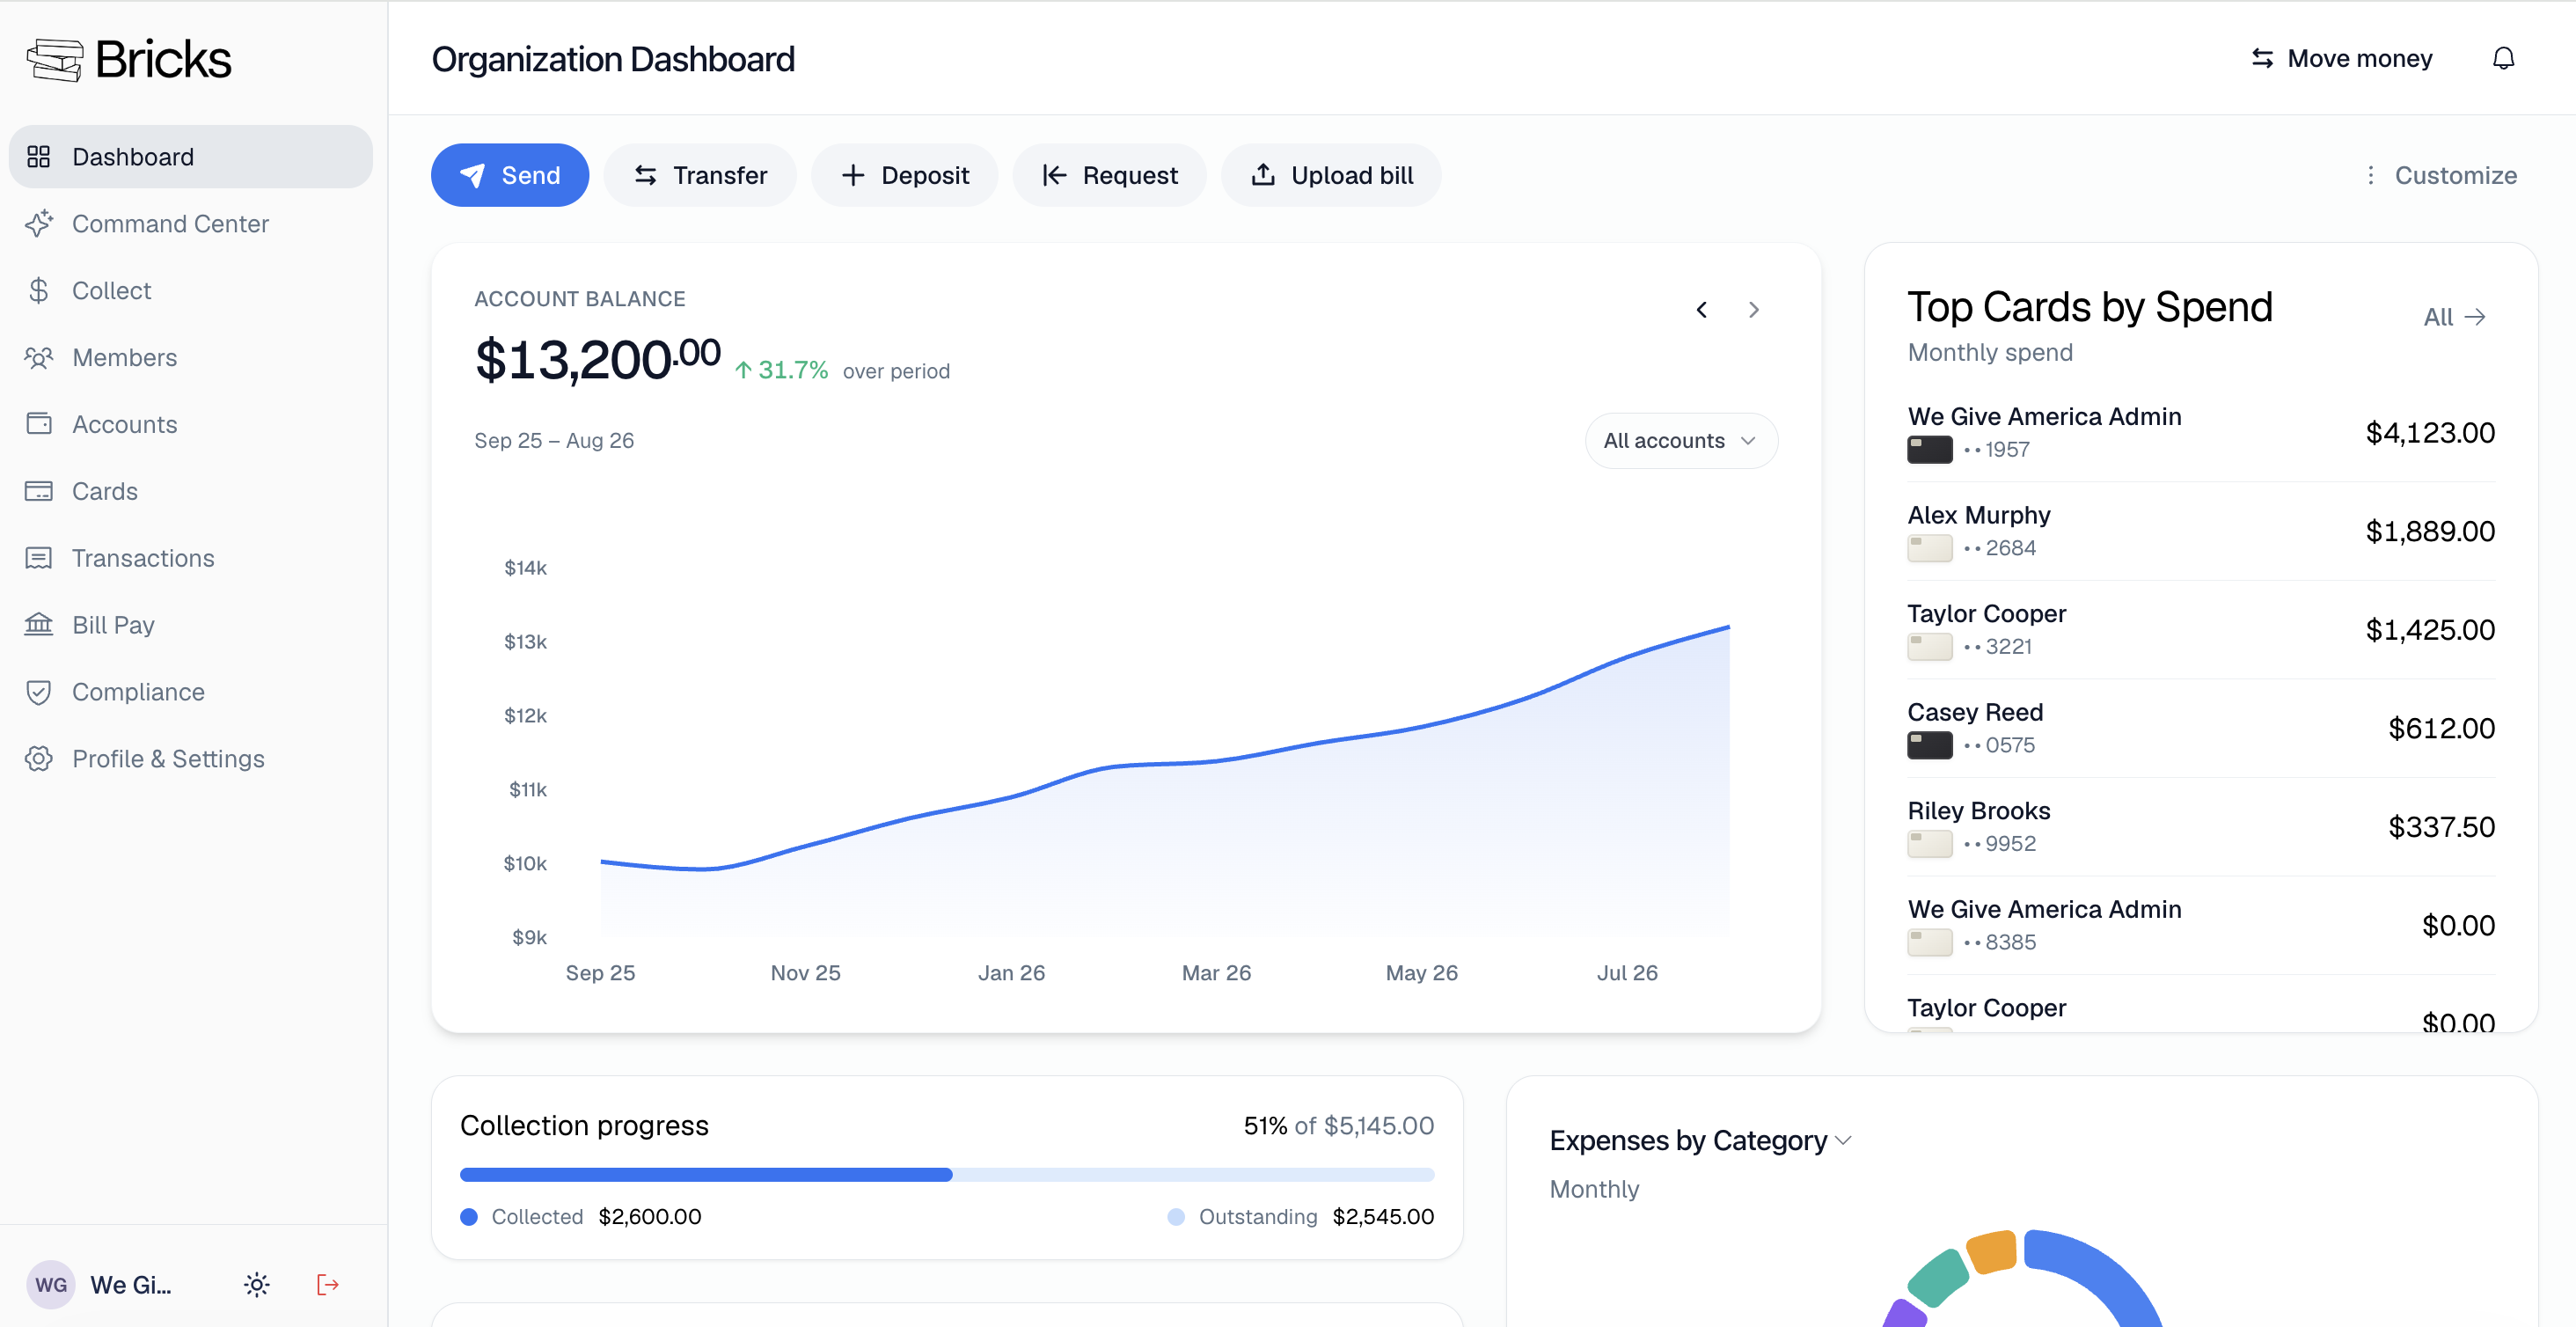Click the Alex Murphy cardholder name

pyautogui.click(x=1978, y=515)
